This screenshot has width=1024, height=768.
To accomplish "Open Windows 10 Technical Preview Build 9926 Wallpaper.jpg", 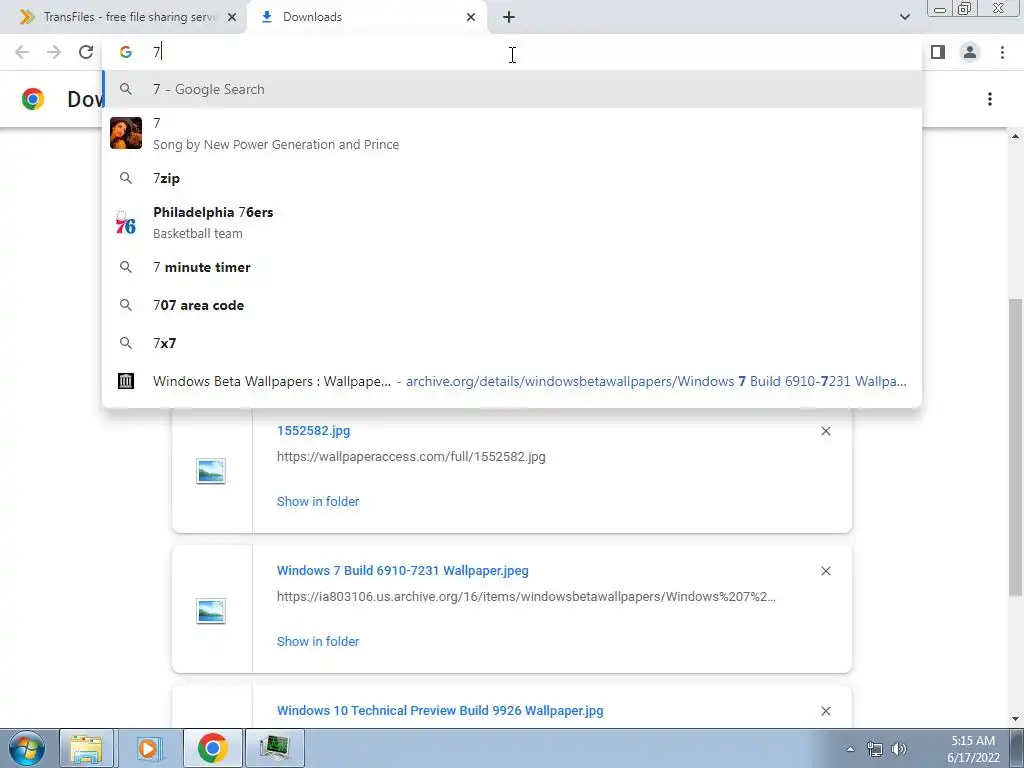I will tap(440, 711).
